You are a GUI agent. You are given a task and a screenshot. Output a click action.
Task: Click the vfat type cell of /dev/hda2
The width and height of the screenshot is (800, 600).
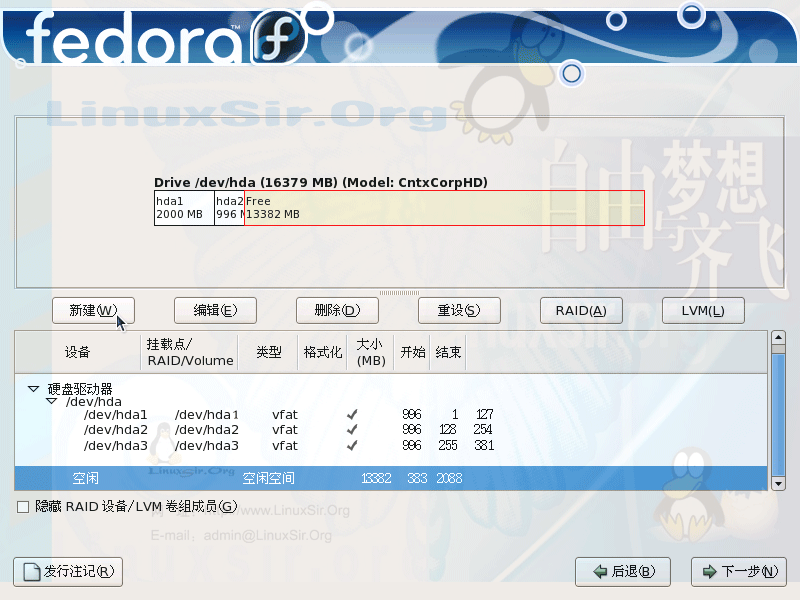285,430
